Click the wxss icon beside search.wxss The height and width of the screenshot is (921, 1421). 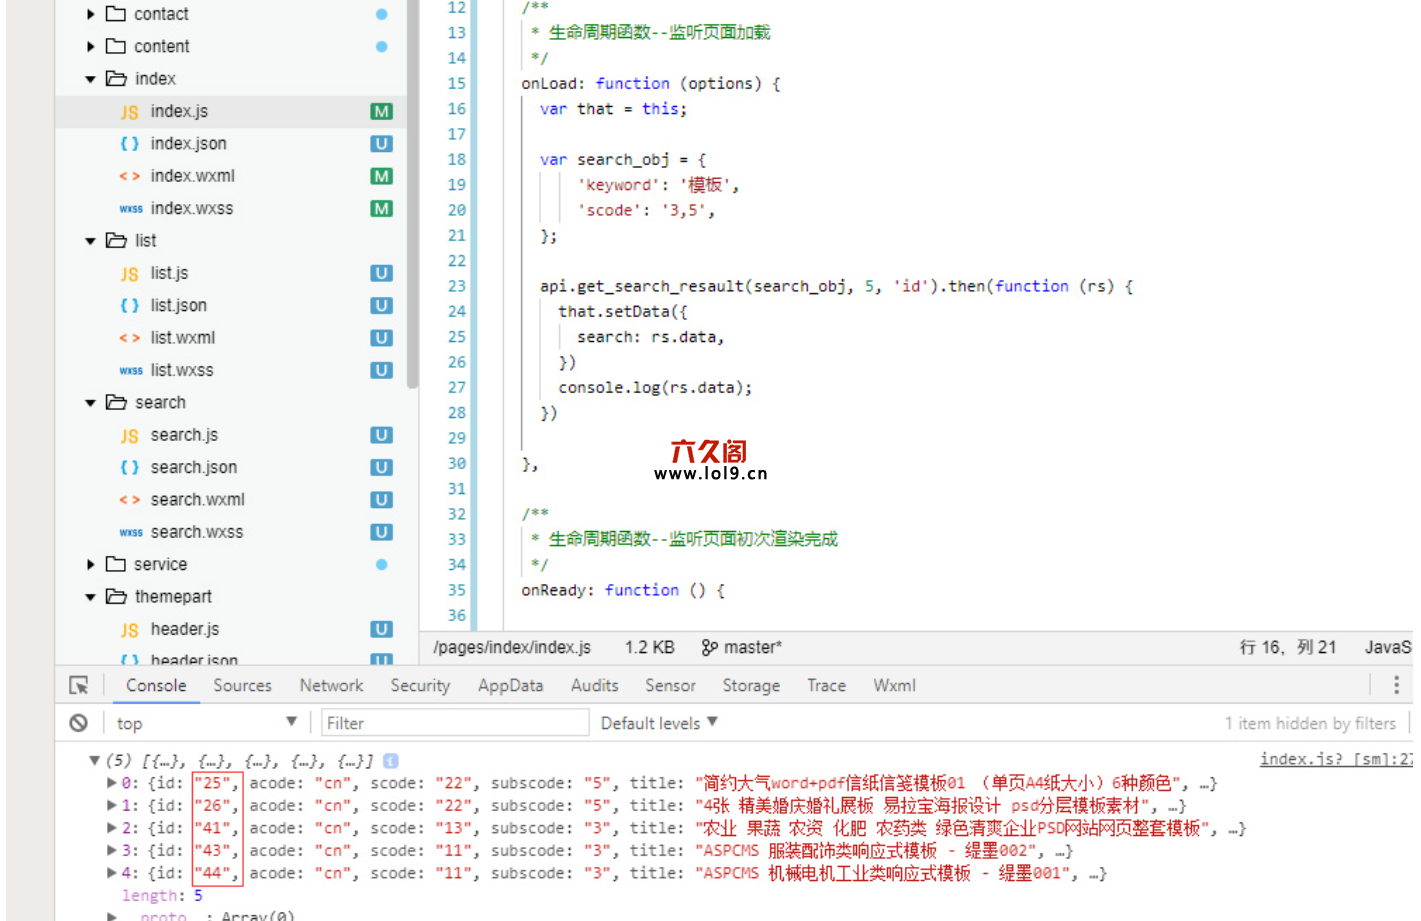[x=131, y=533]
